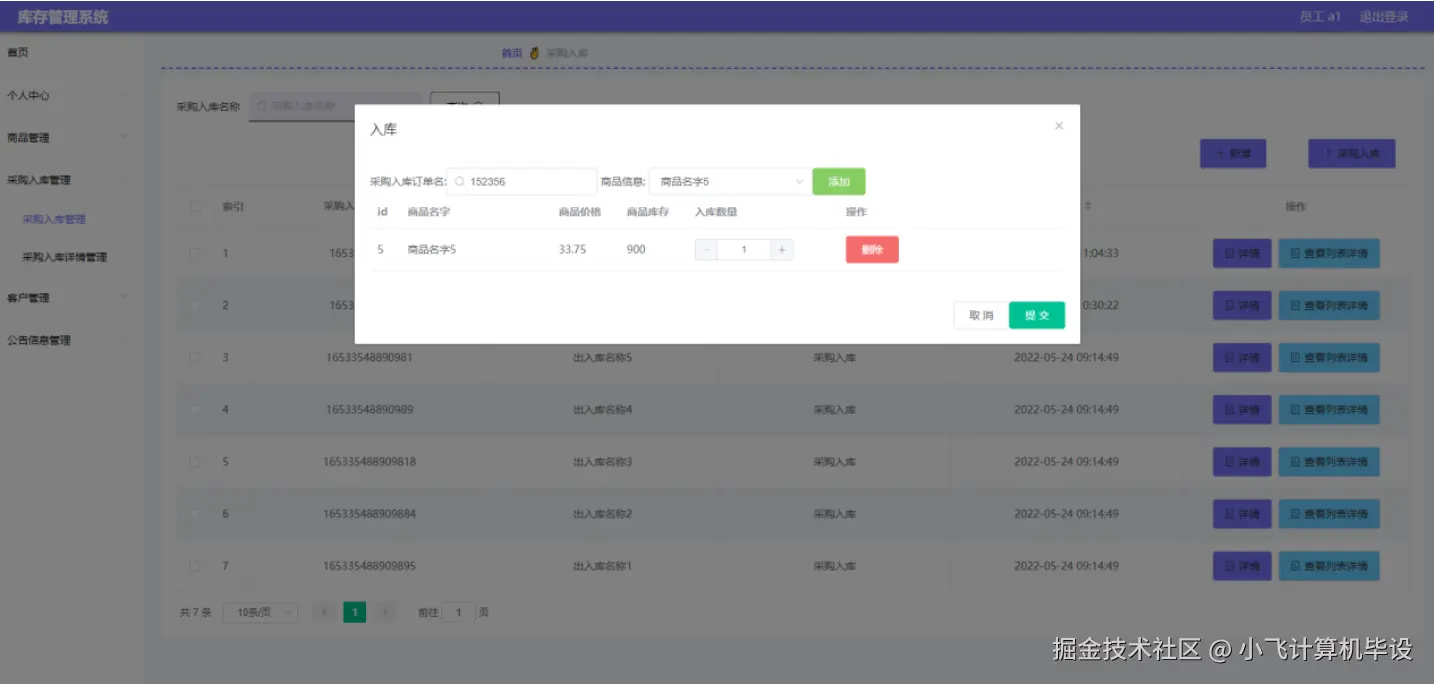Check the checkbox for row 3

pyautogui.click(x=196, y=357)
